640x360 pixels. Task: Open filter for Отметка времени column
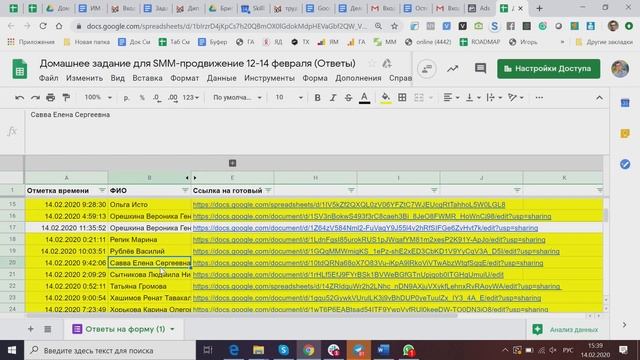[102, 190]
